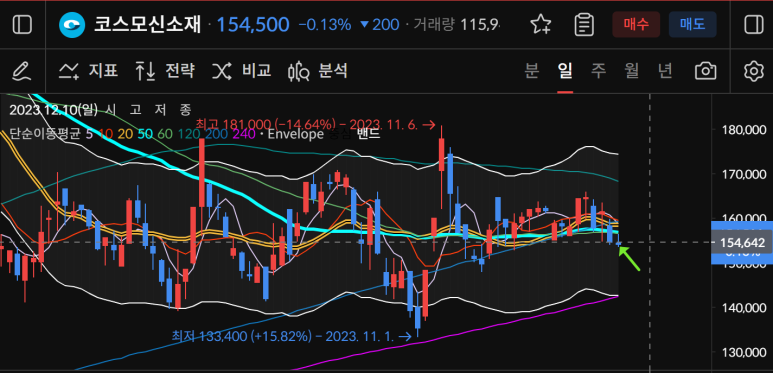Open the drawing pen tool
Screen dimensions: 773x373
tap(22, 71)
